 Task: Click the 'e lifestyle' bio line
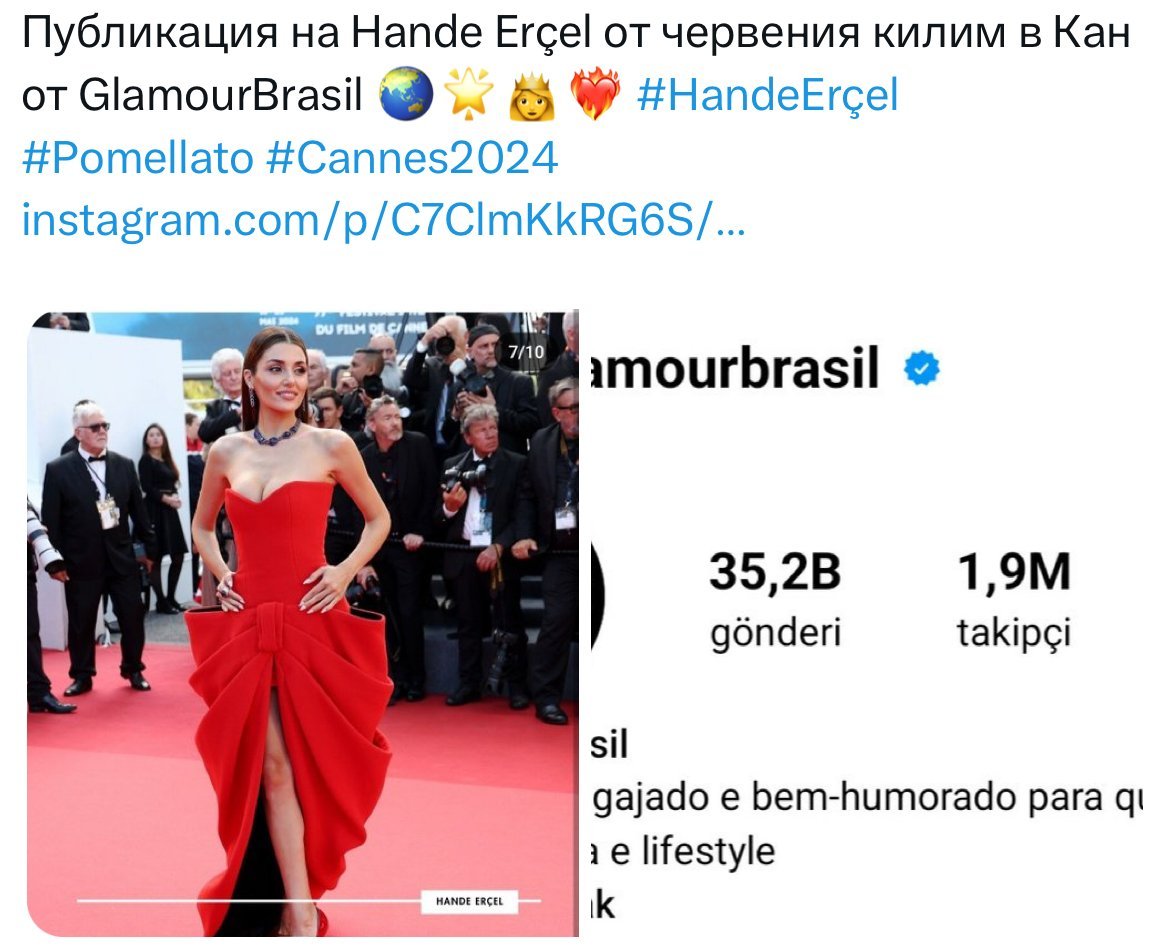683,851
